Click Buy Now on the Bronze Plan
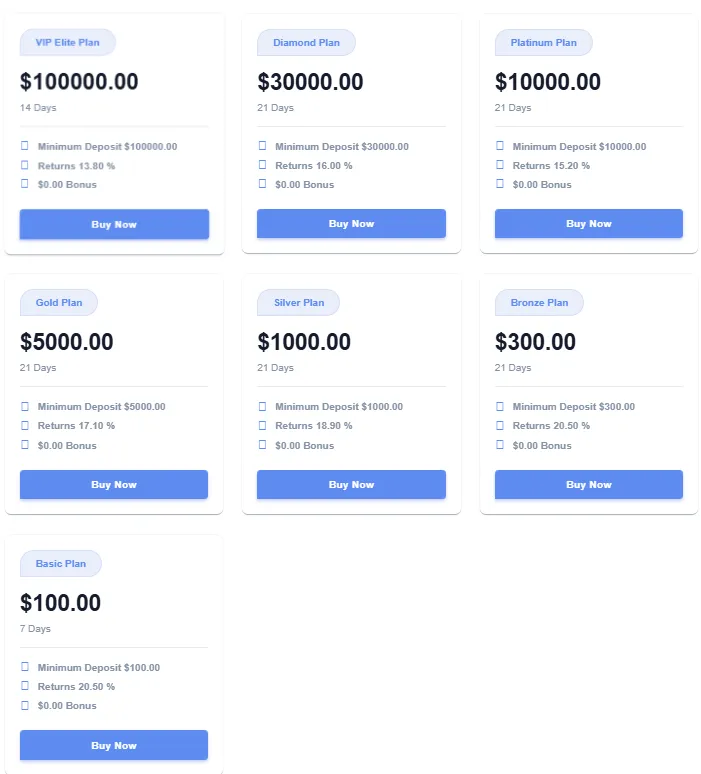 point(589,485)
